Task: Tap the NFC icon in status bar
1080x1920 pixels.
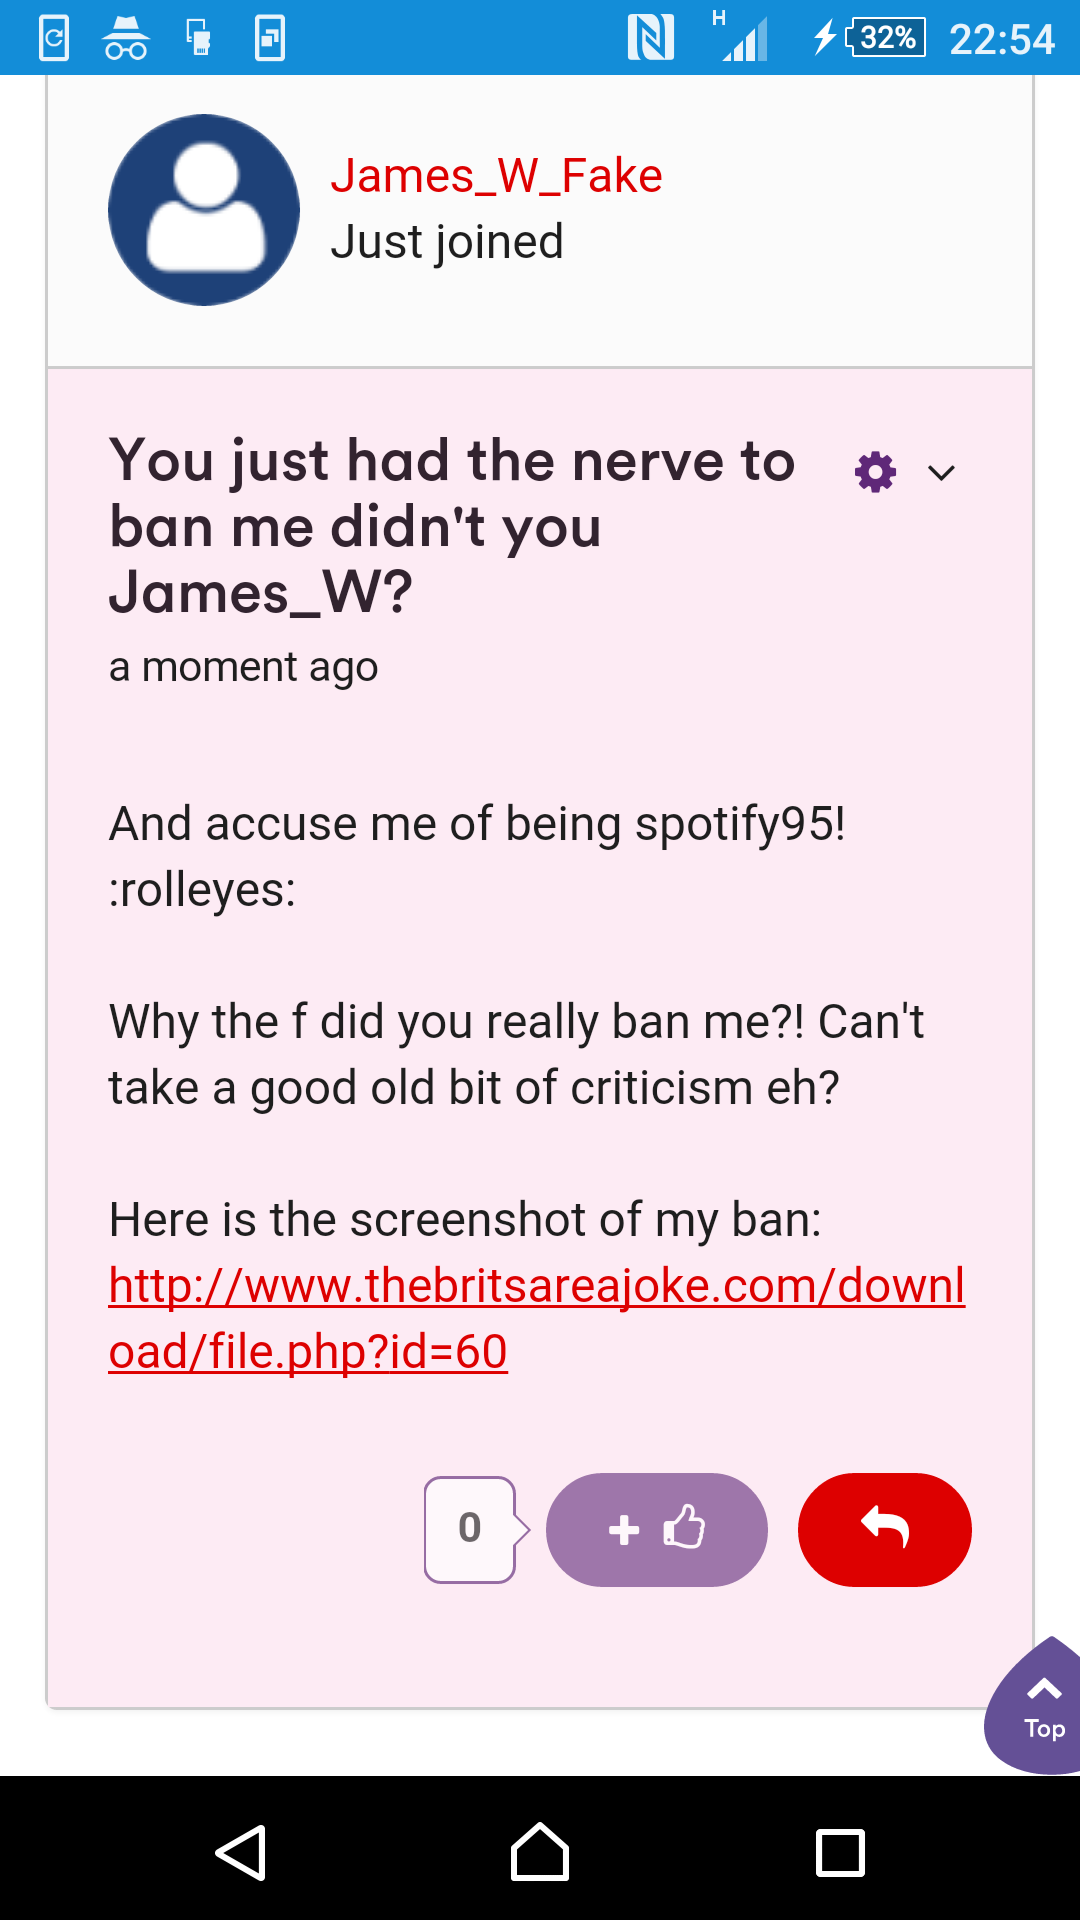Action: coord(650,38)
